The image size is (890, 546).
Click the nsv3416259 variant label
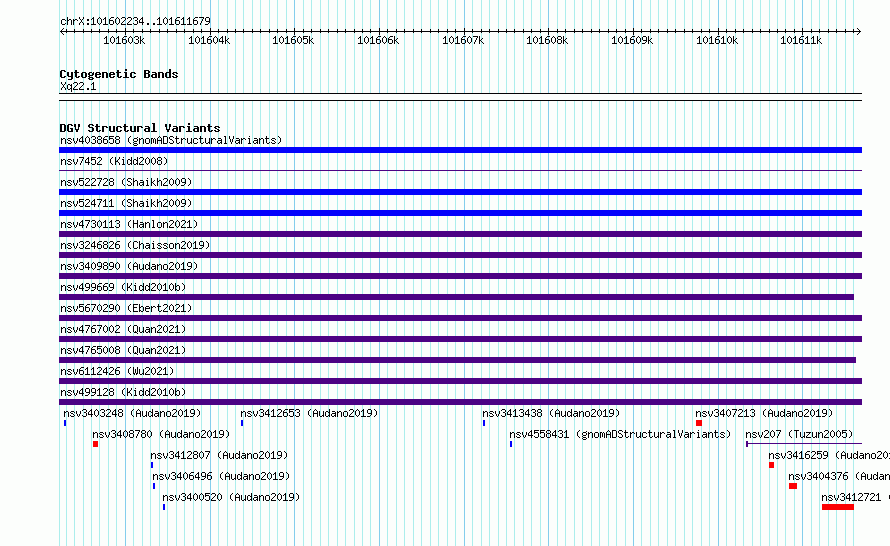[829, 455]
